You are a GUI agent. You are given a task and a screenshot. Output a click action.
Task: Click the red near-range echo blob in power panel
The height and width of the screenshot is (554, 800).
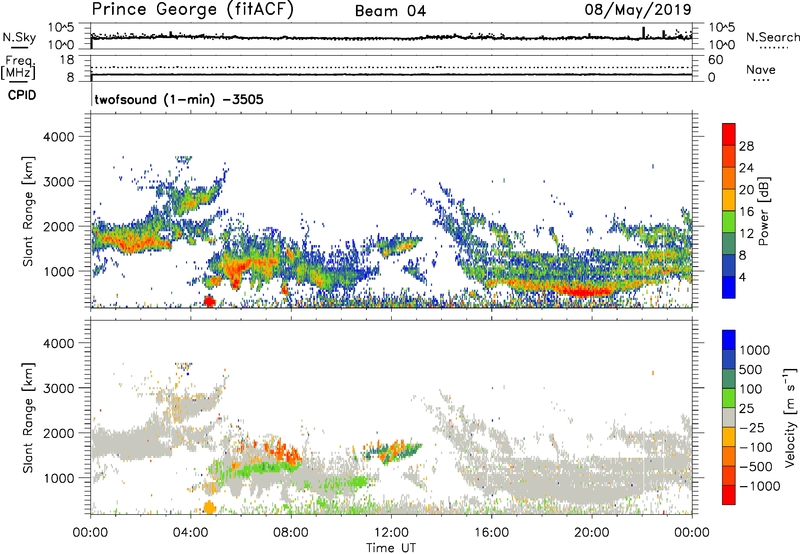click(x=209, y=300)
